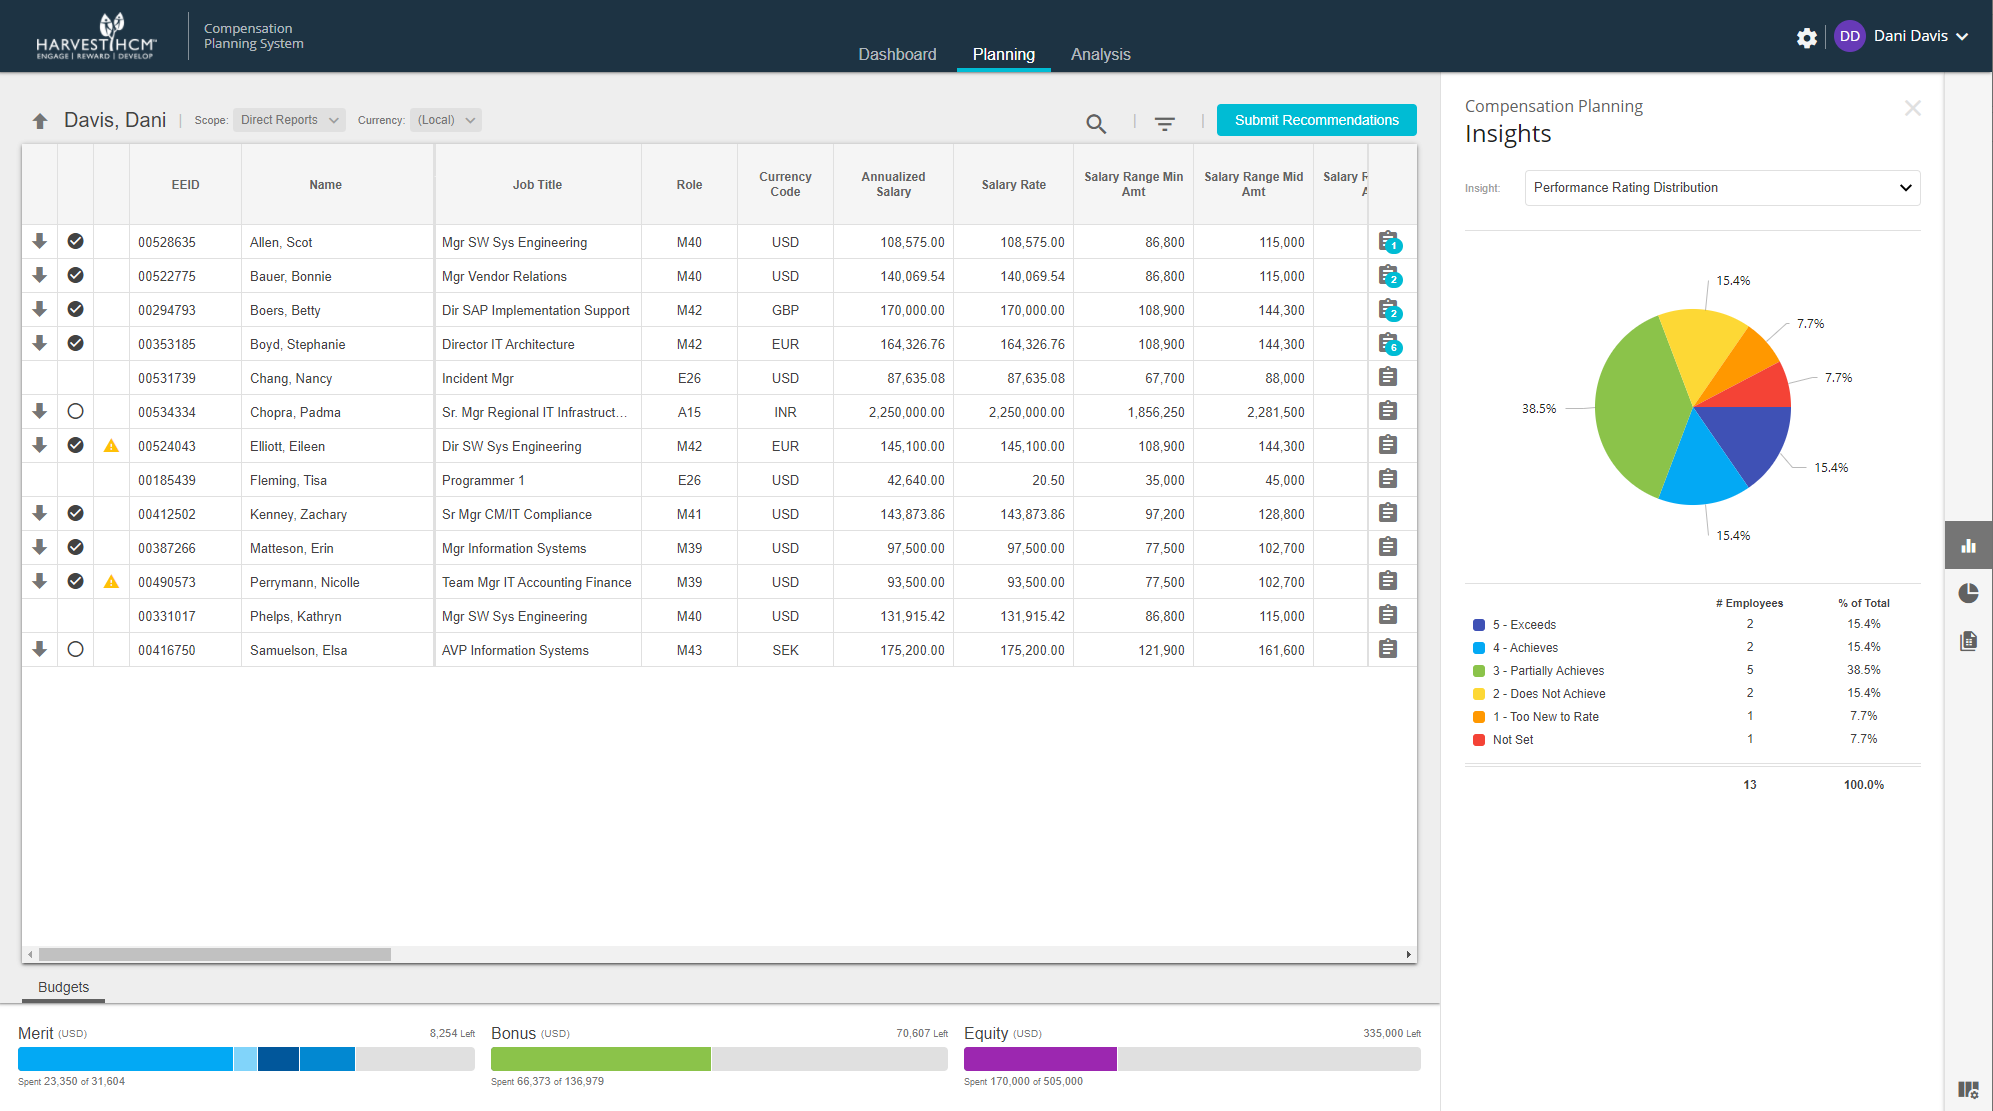Open the document report sidebar icon
1993x1111 pixels.
click(1968, 641)
